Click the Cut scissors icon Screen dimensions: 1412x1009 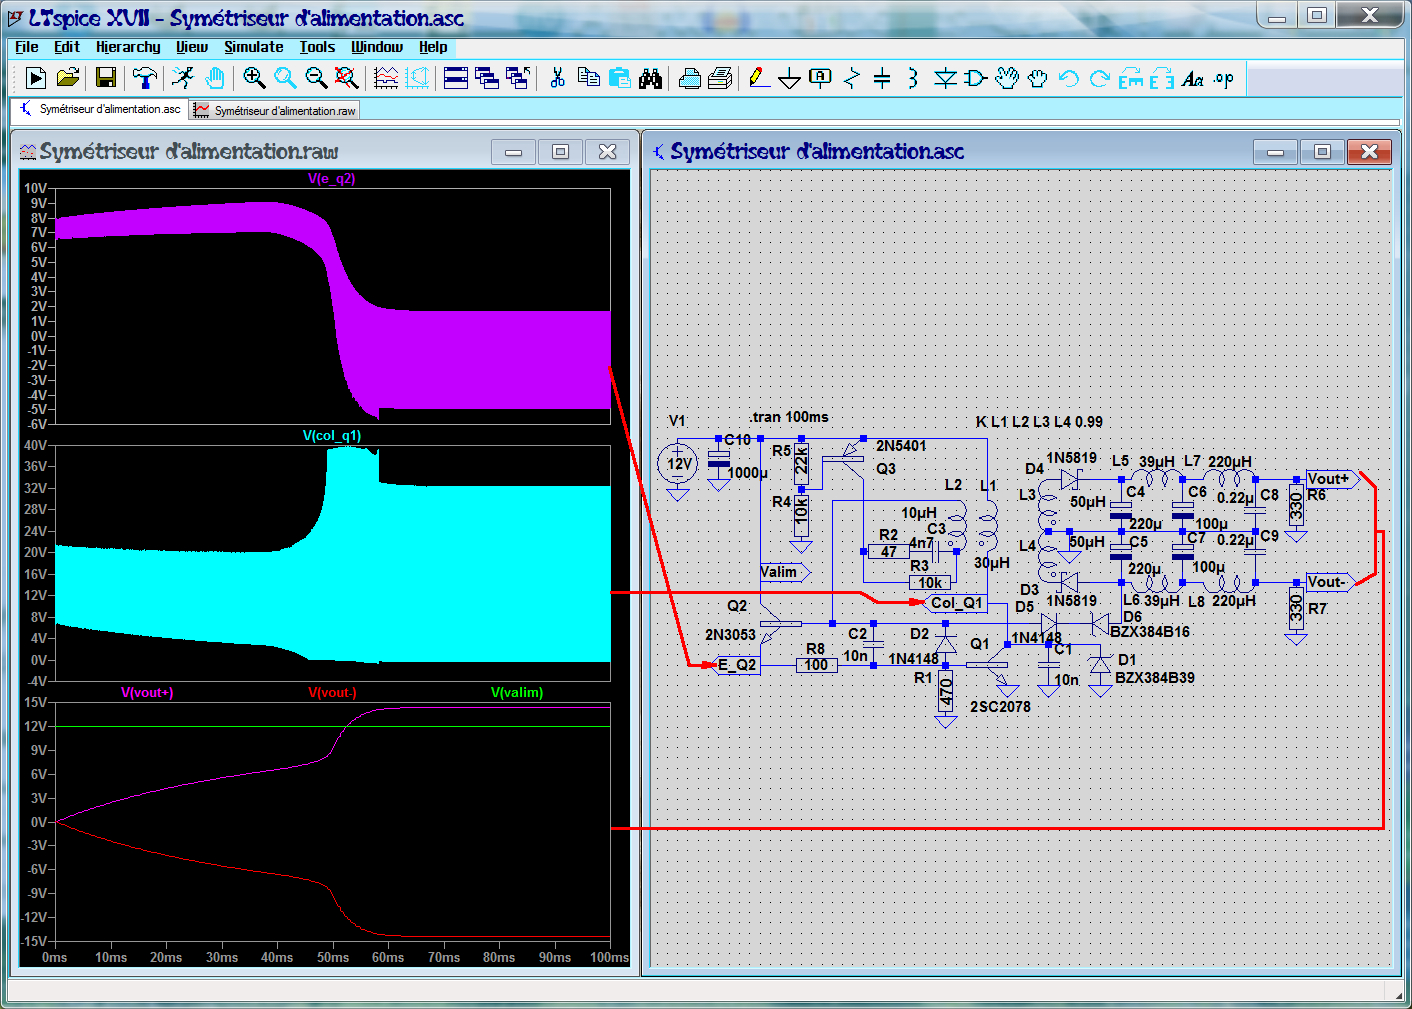pyautogui.click(x=558, y=78)
